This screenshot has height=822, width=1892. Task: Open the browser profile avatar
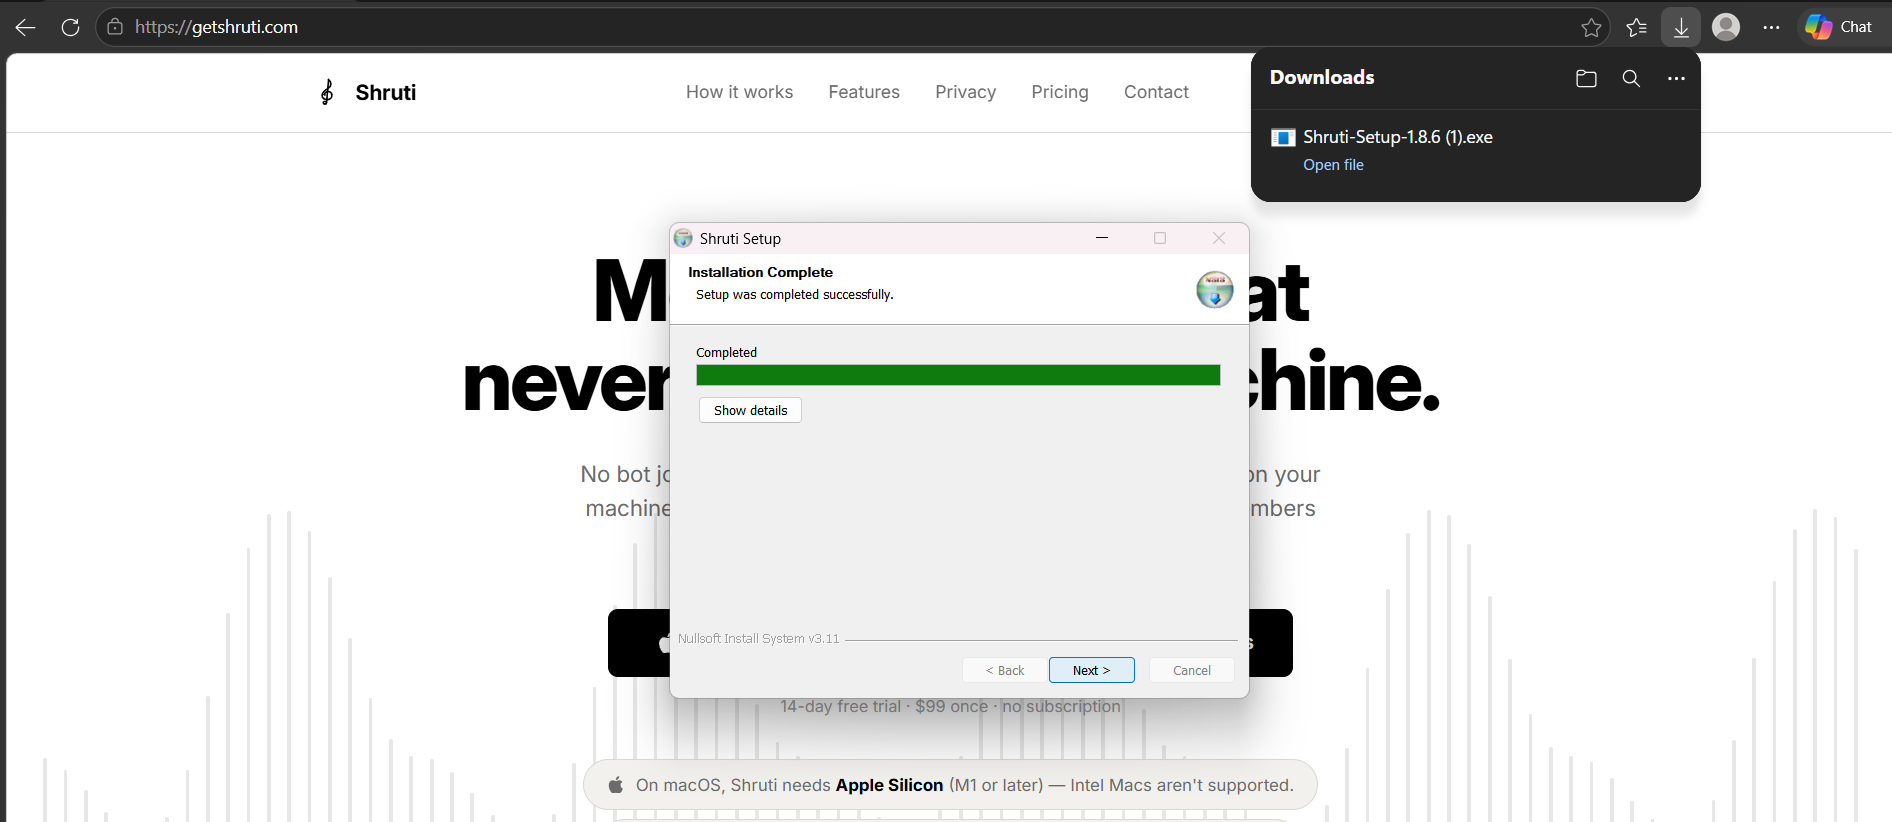pos(1726,27)
